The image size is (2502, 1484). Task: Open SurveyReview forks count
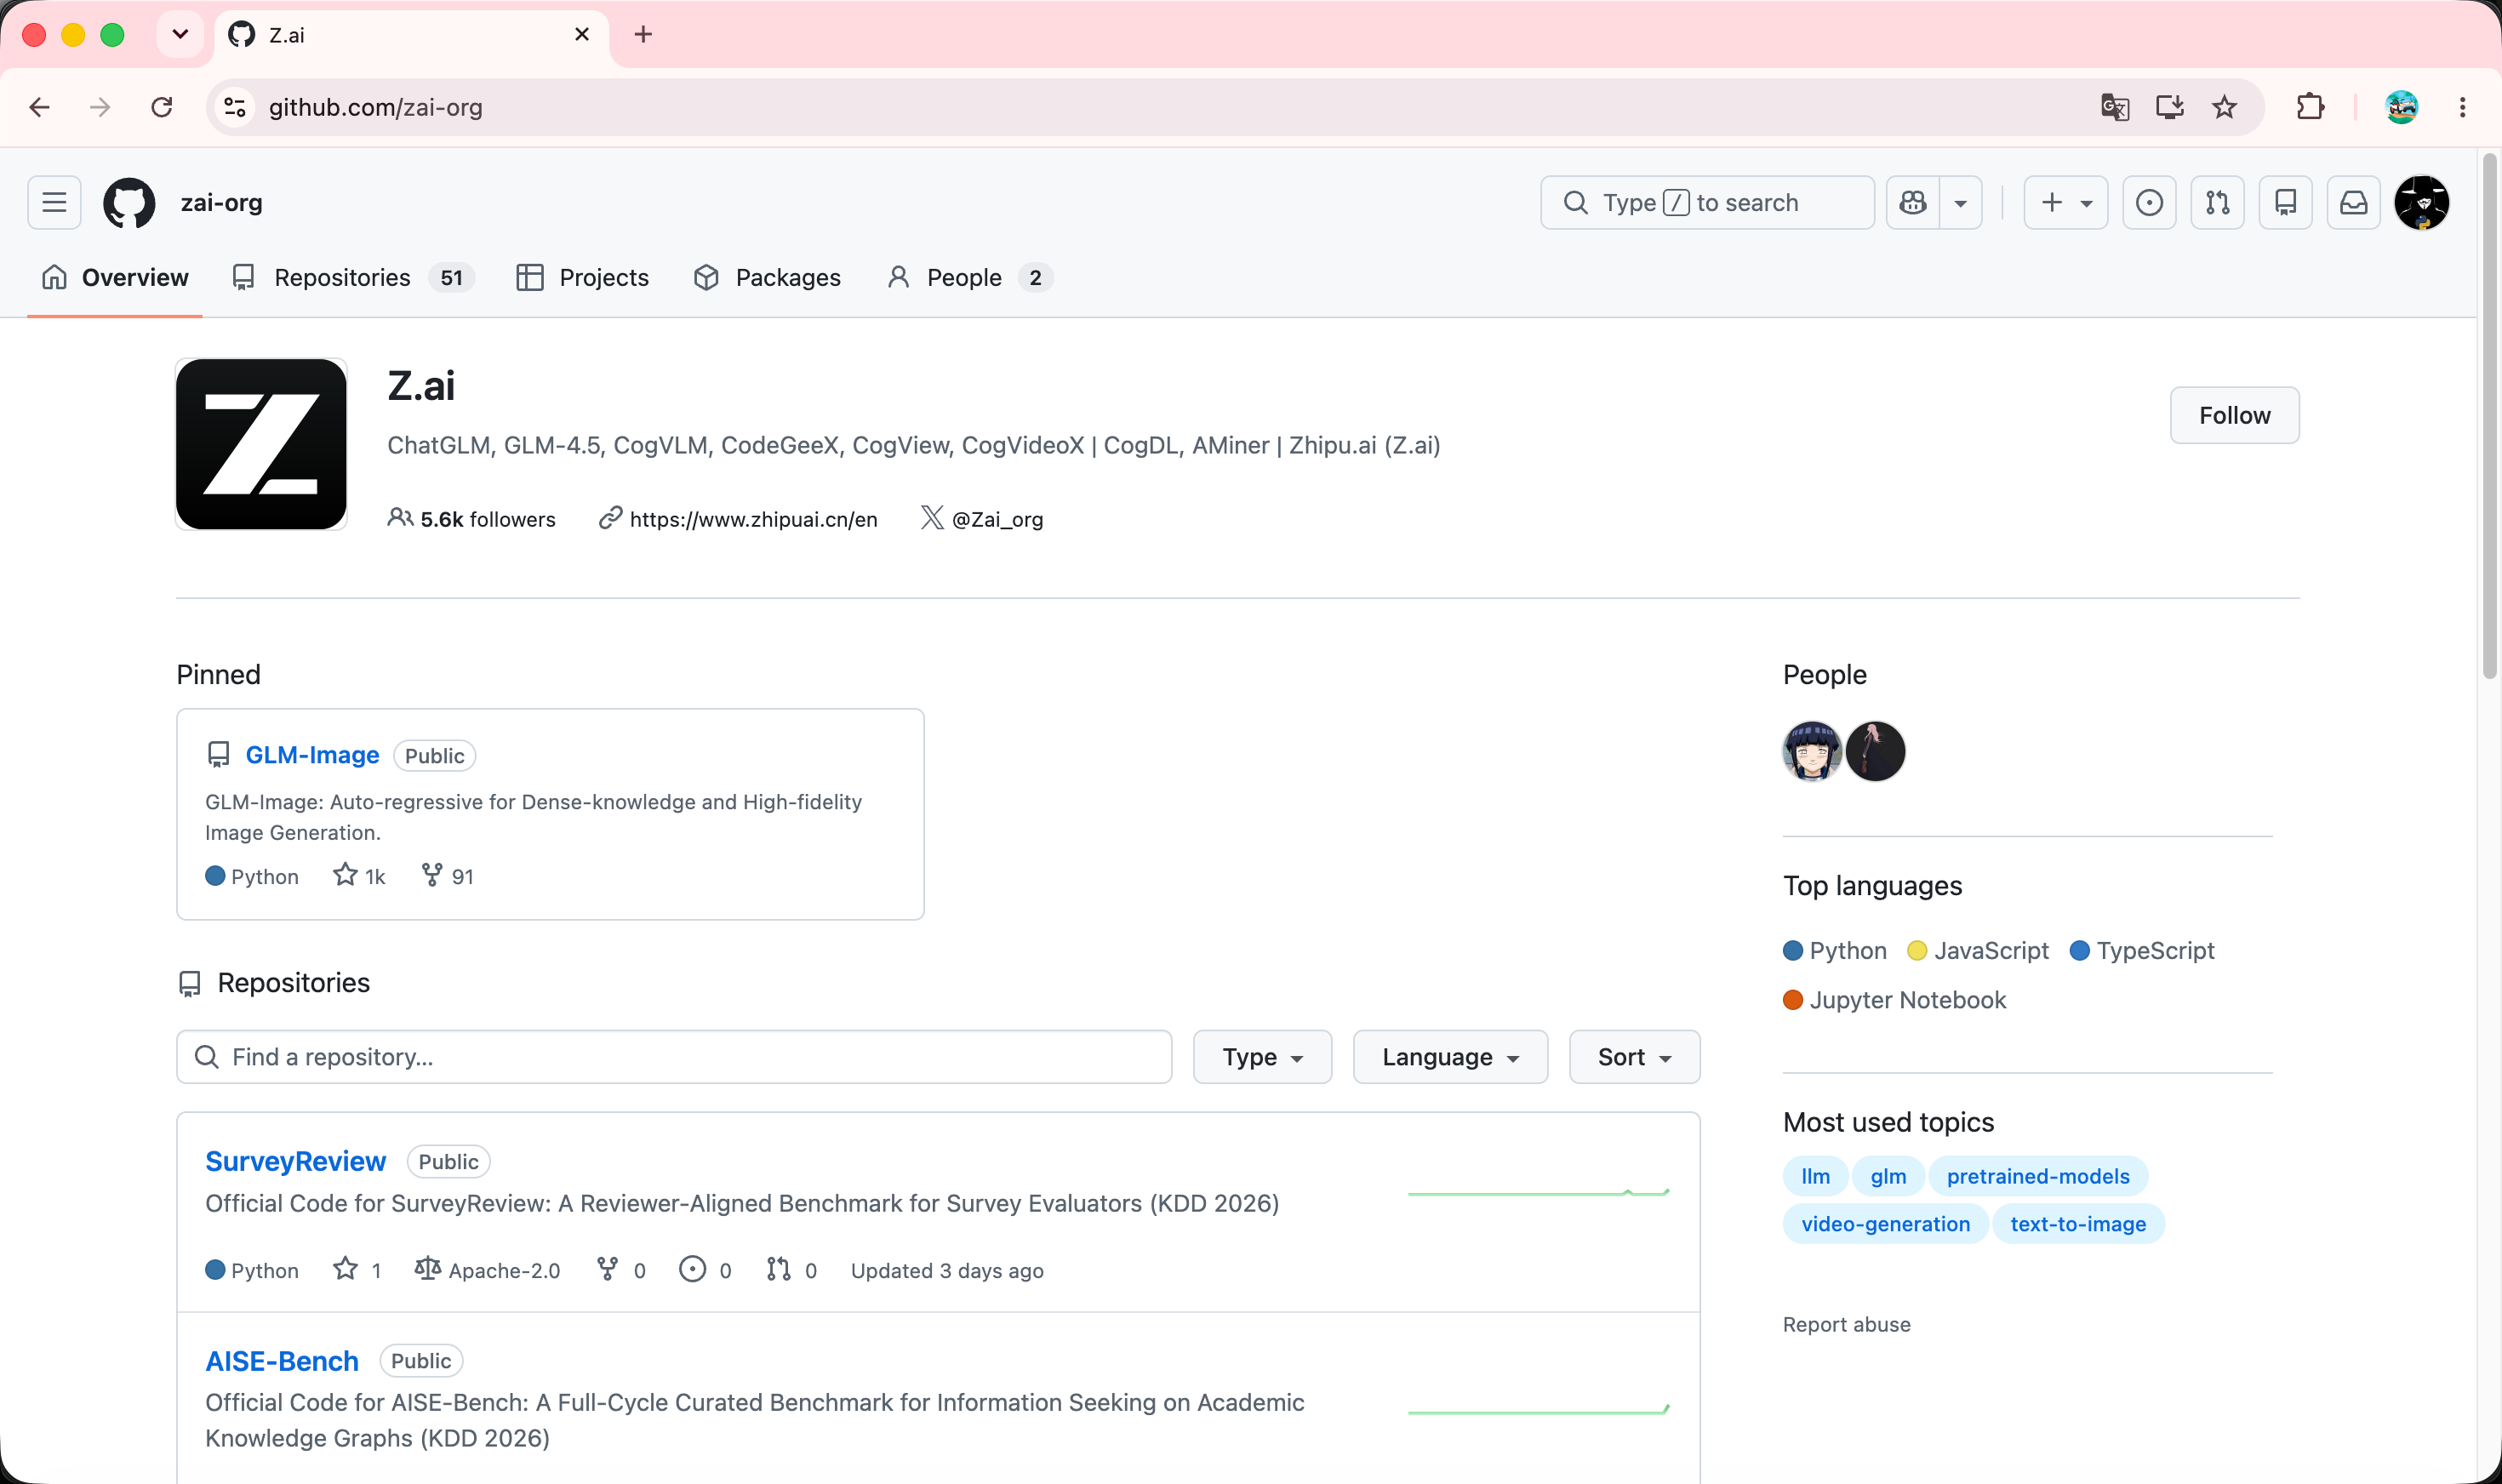621,1270
